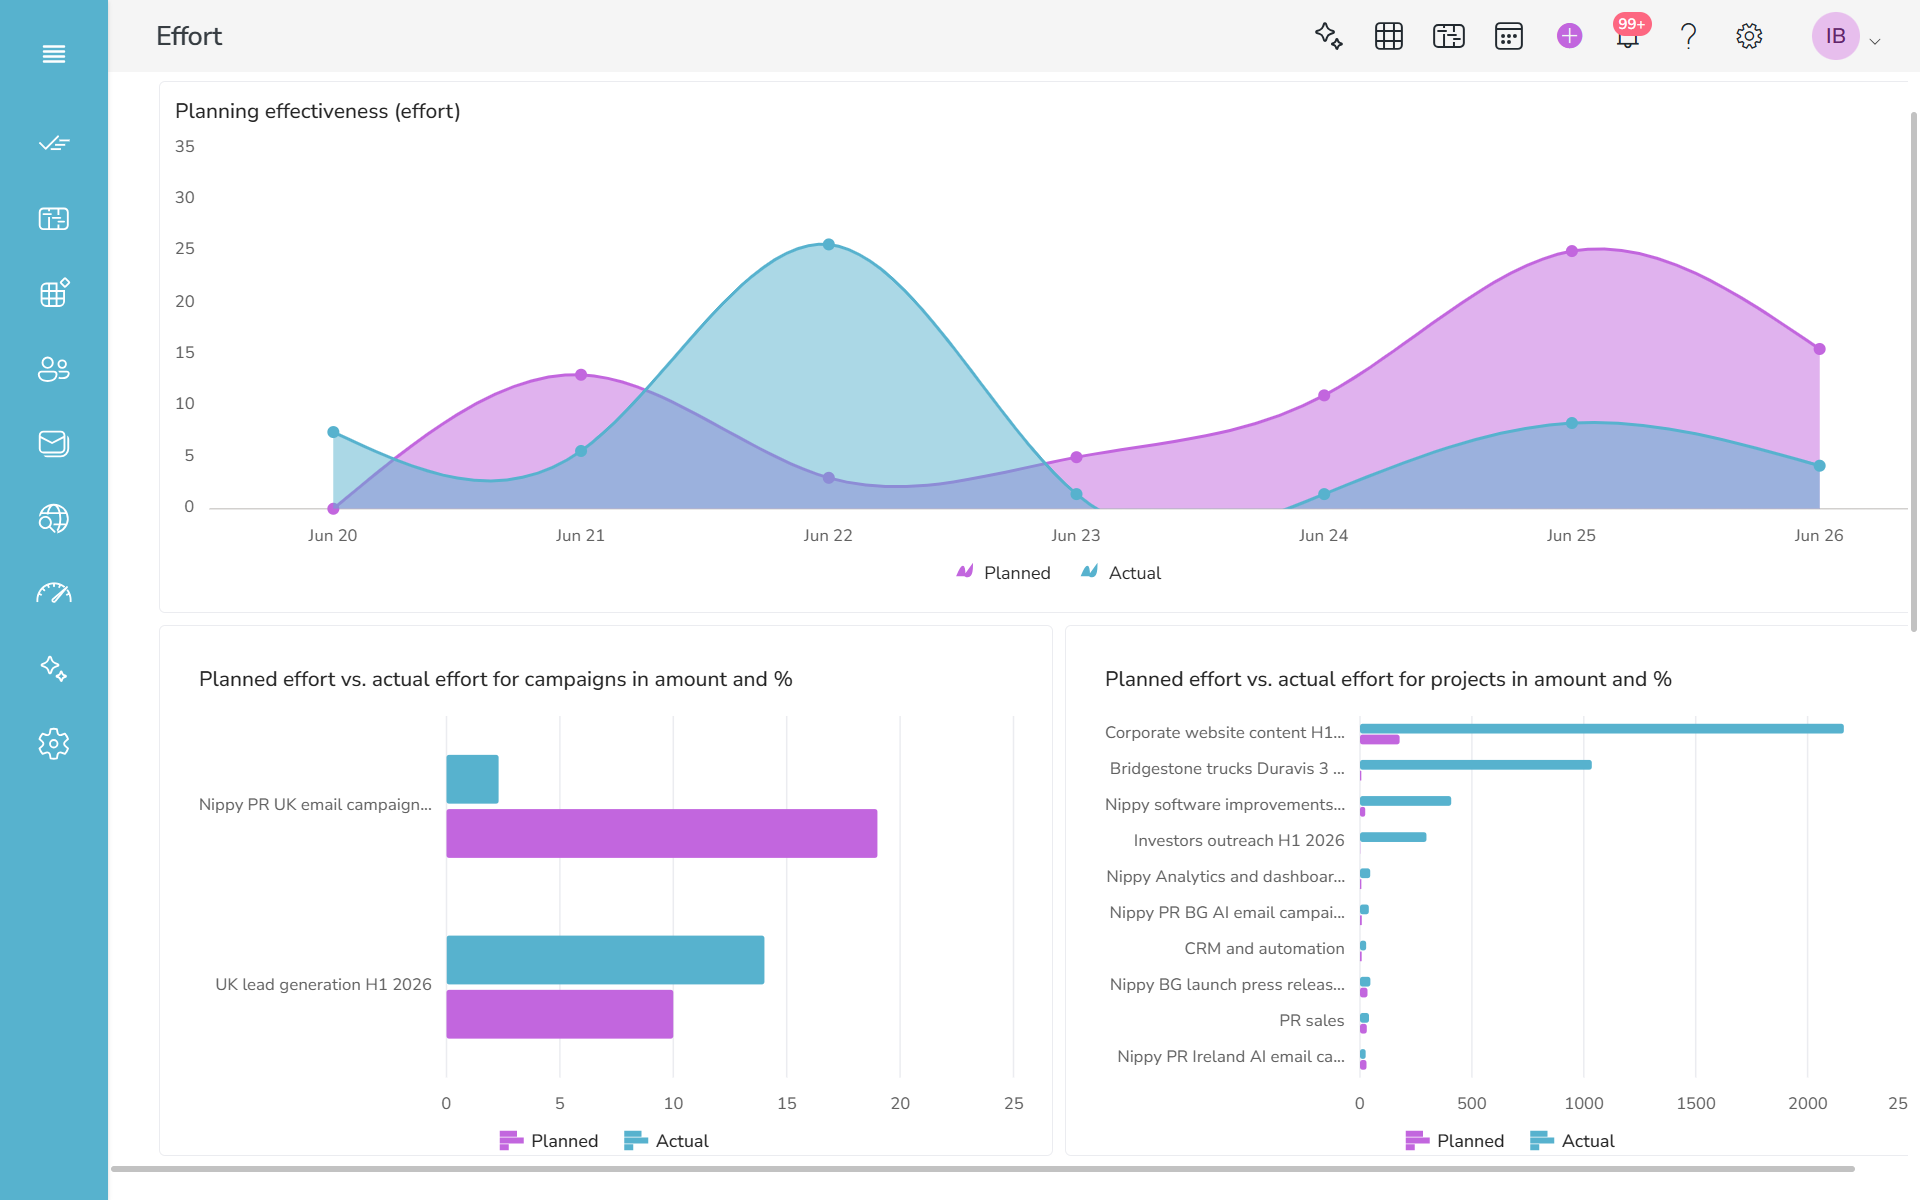Click the 'Nippy Analytics and dashboar...' label
Viewport: 1920px width, 1200px height.
1226,877
